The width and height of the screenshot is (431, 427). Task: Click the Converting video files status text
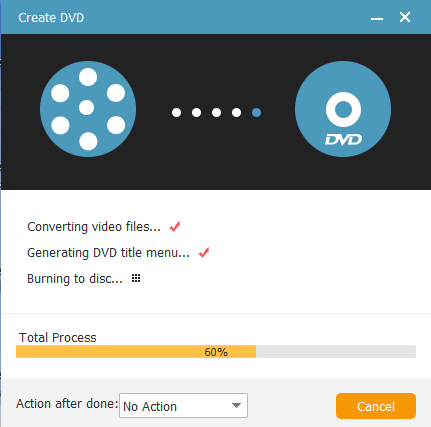pos(94,227)
